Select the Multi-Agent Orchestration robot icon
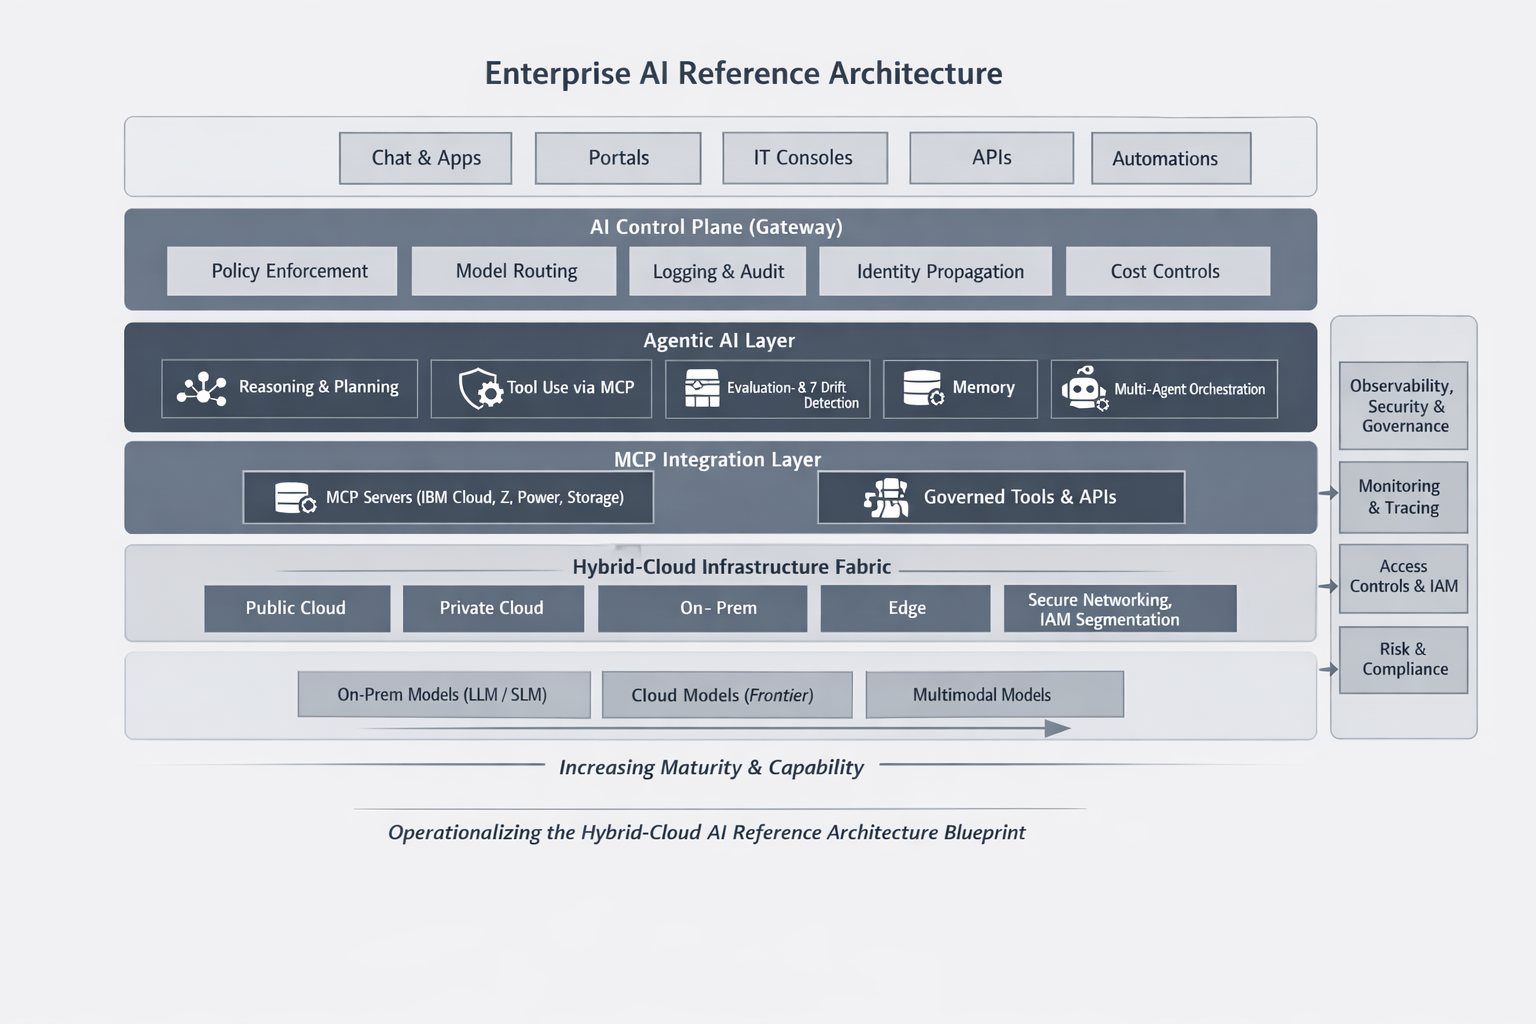 [1084, 389]
